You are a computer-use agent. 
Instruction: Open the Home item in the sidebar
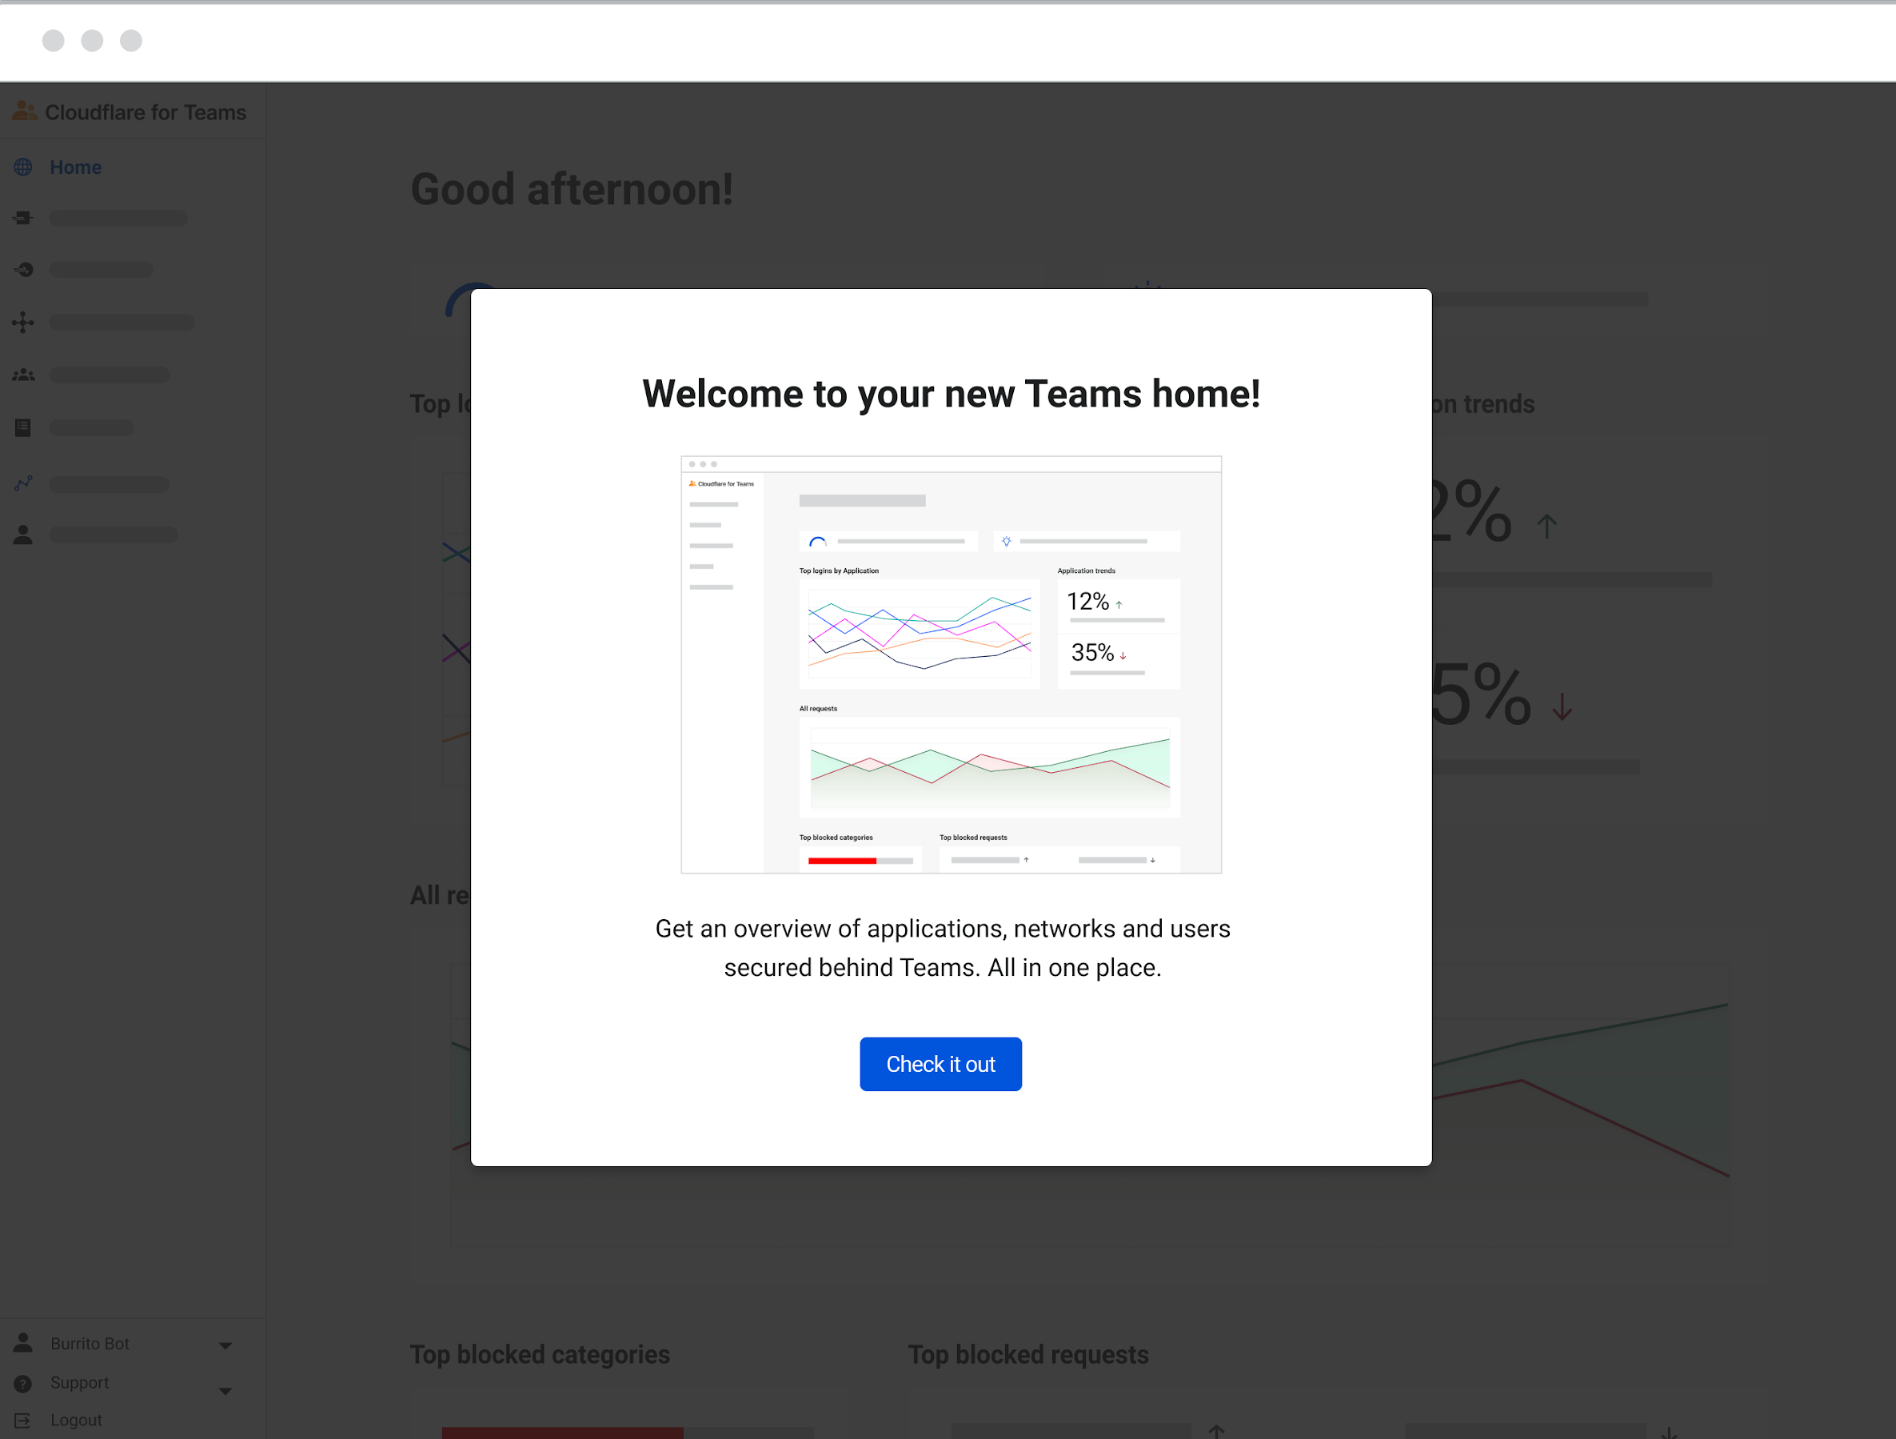(75, 167)
